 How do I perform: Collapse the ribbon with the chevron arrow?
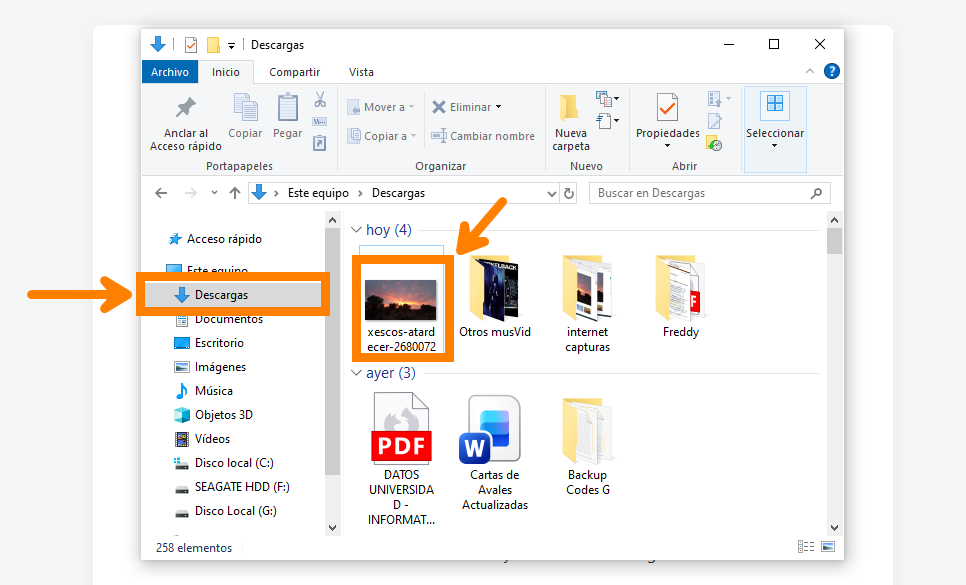(x=809, y=71)
